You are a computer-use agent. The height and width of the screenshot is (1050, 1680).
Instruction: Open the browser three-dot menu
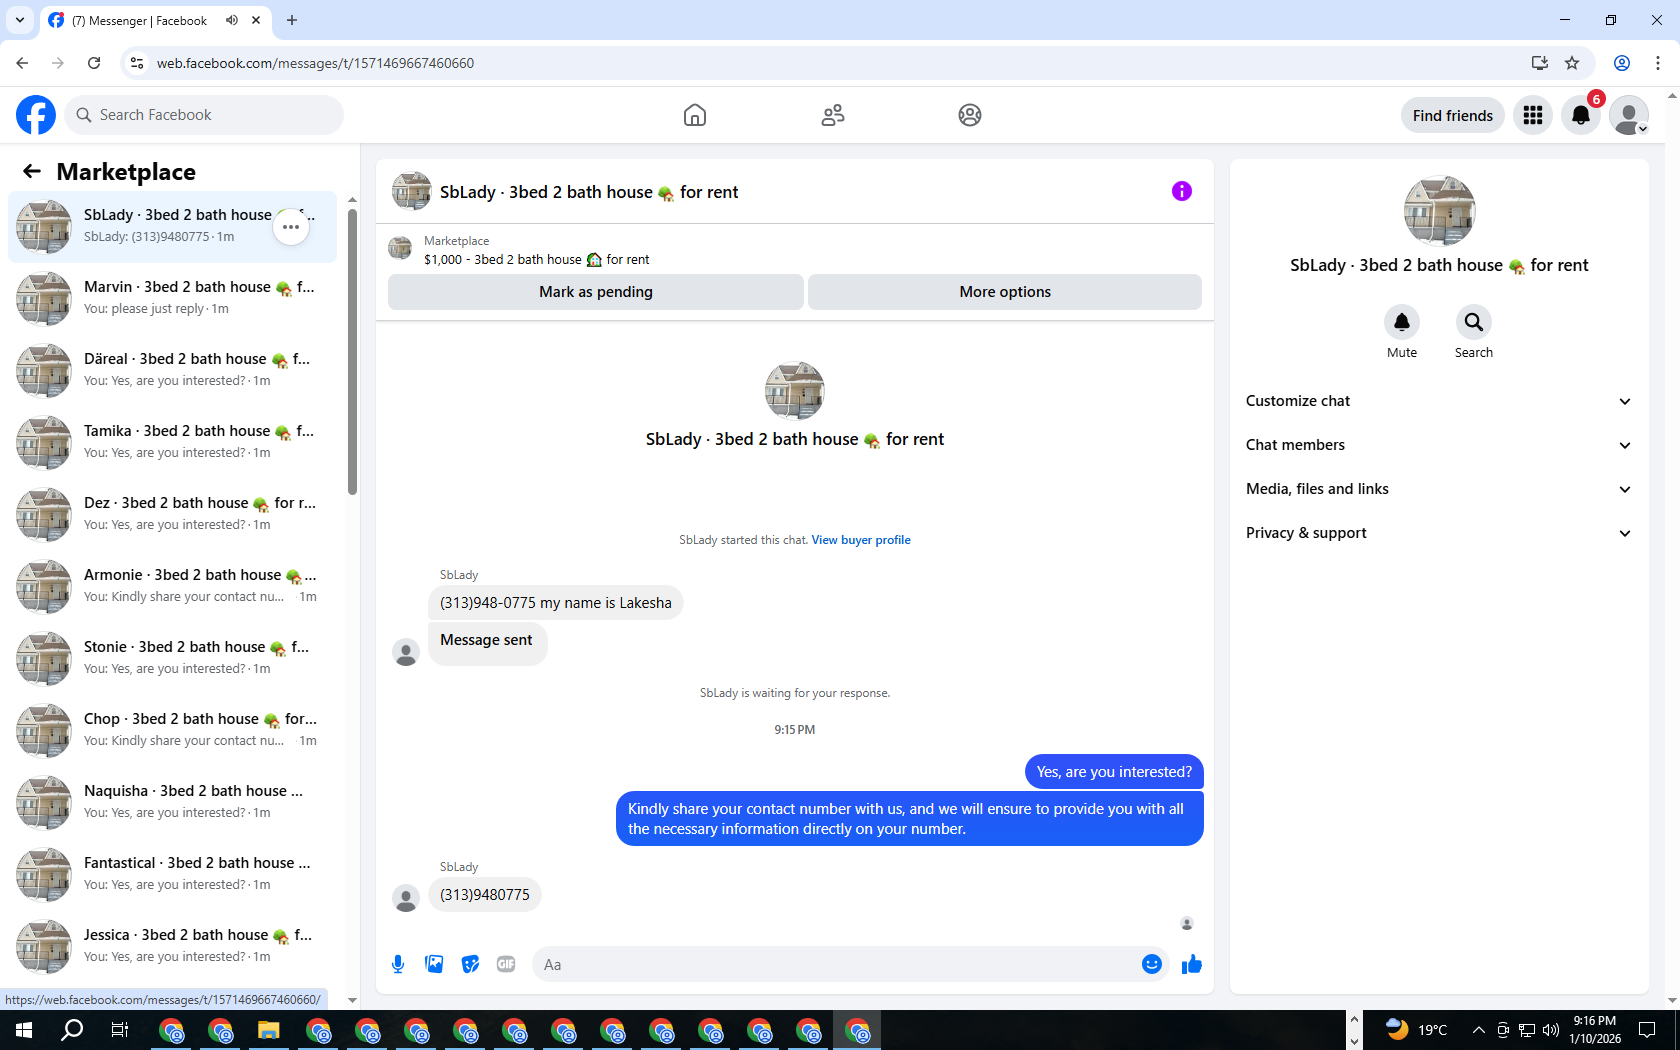tap(1658, 63)
